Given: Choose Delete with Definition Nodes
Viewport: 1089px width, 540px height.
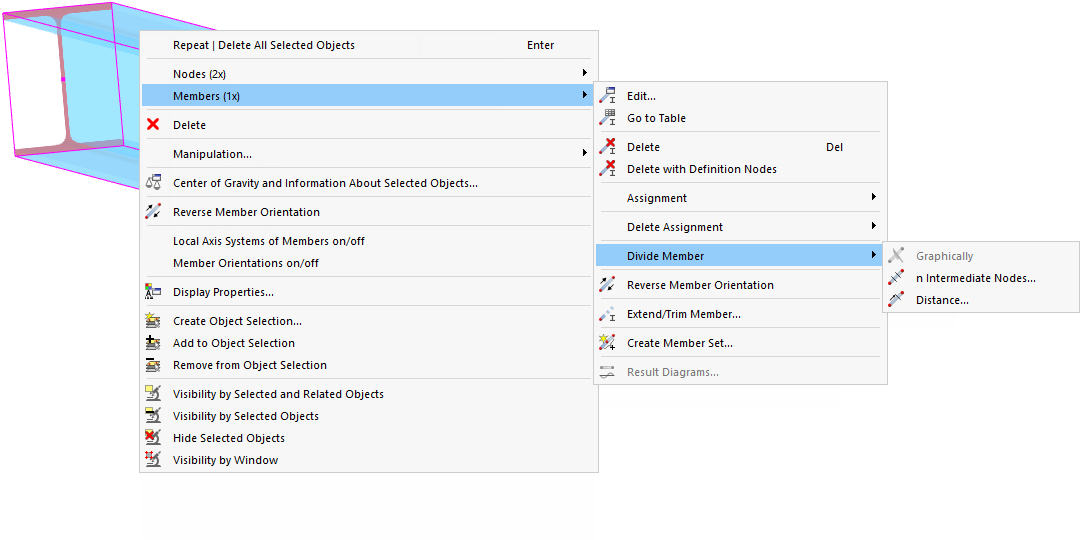Looking at the screenshot, I should tap(701, 169).
